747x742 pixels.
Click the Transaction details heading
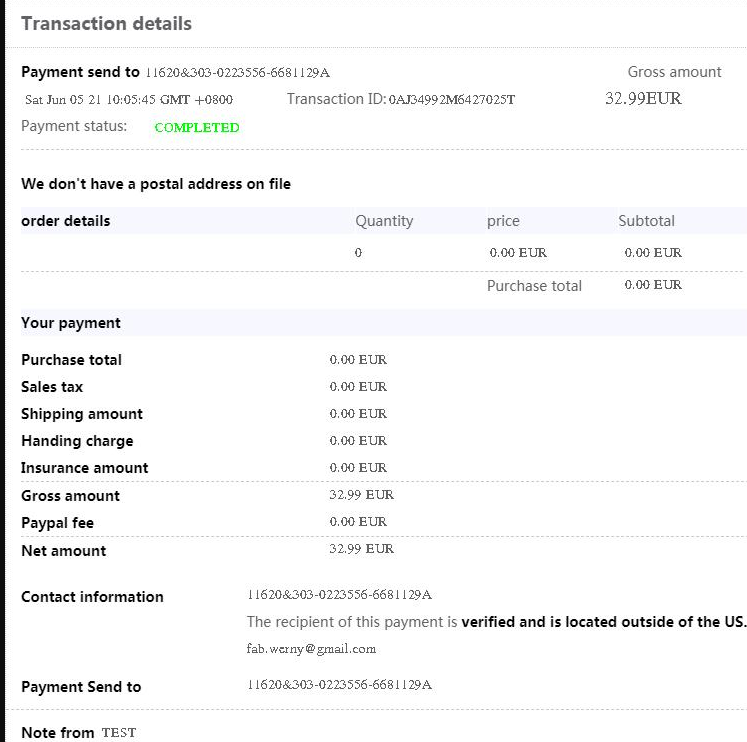[106, 23]
